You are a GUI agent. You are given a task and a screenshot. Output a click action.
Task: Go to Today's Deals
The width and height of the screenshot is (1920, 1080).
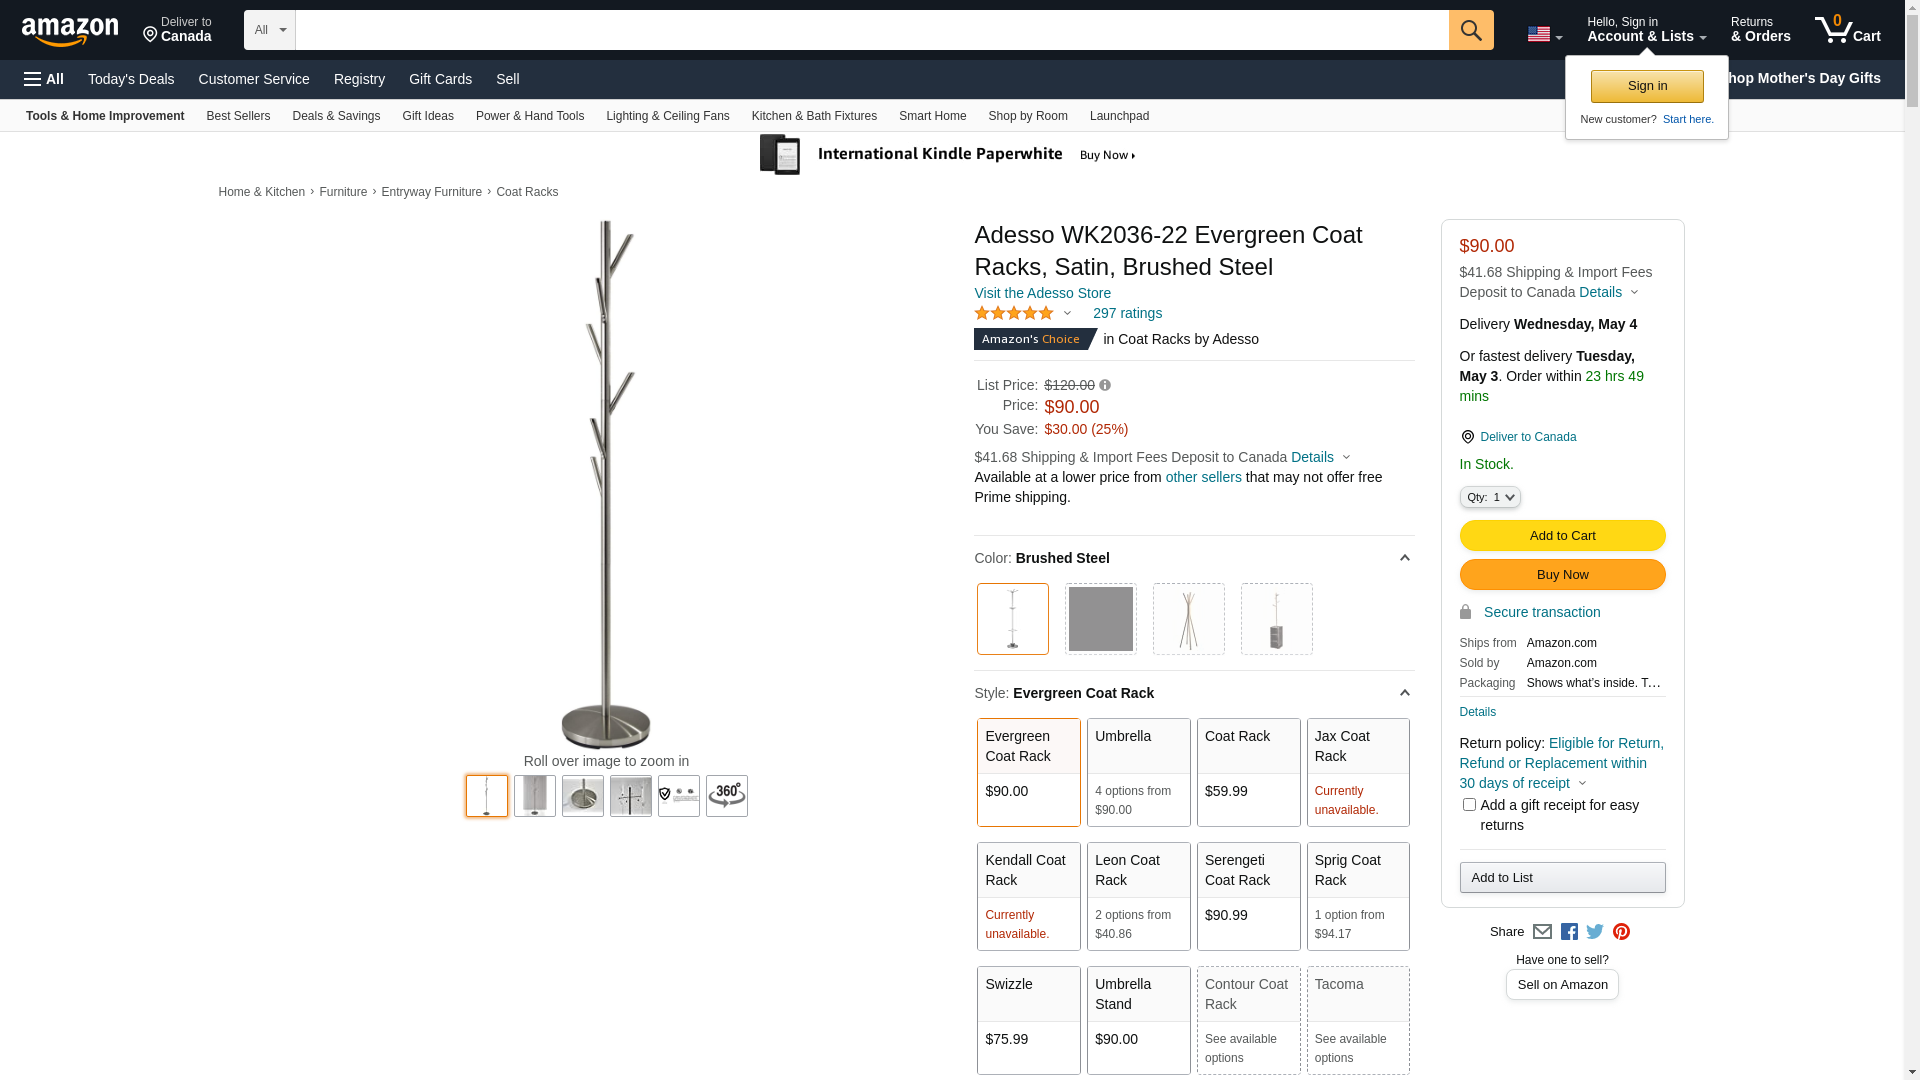tap(131, 79)
